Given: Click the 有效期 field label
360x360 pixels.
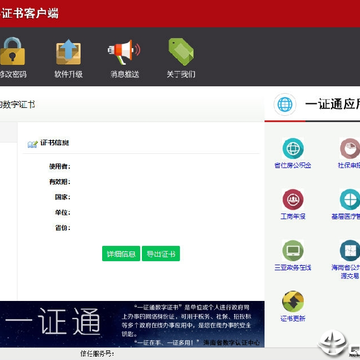Looking at the screenshot, I should [x=60, y=182].
